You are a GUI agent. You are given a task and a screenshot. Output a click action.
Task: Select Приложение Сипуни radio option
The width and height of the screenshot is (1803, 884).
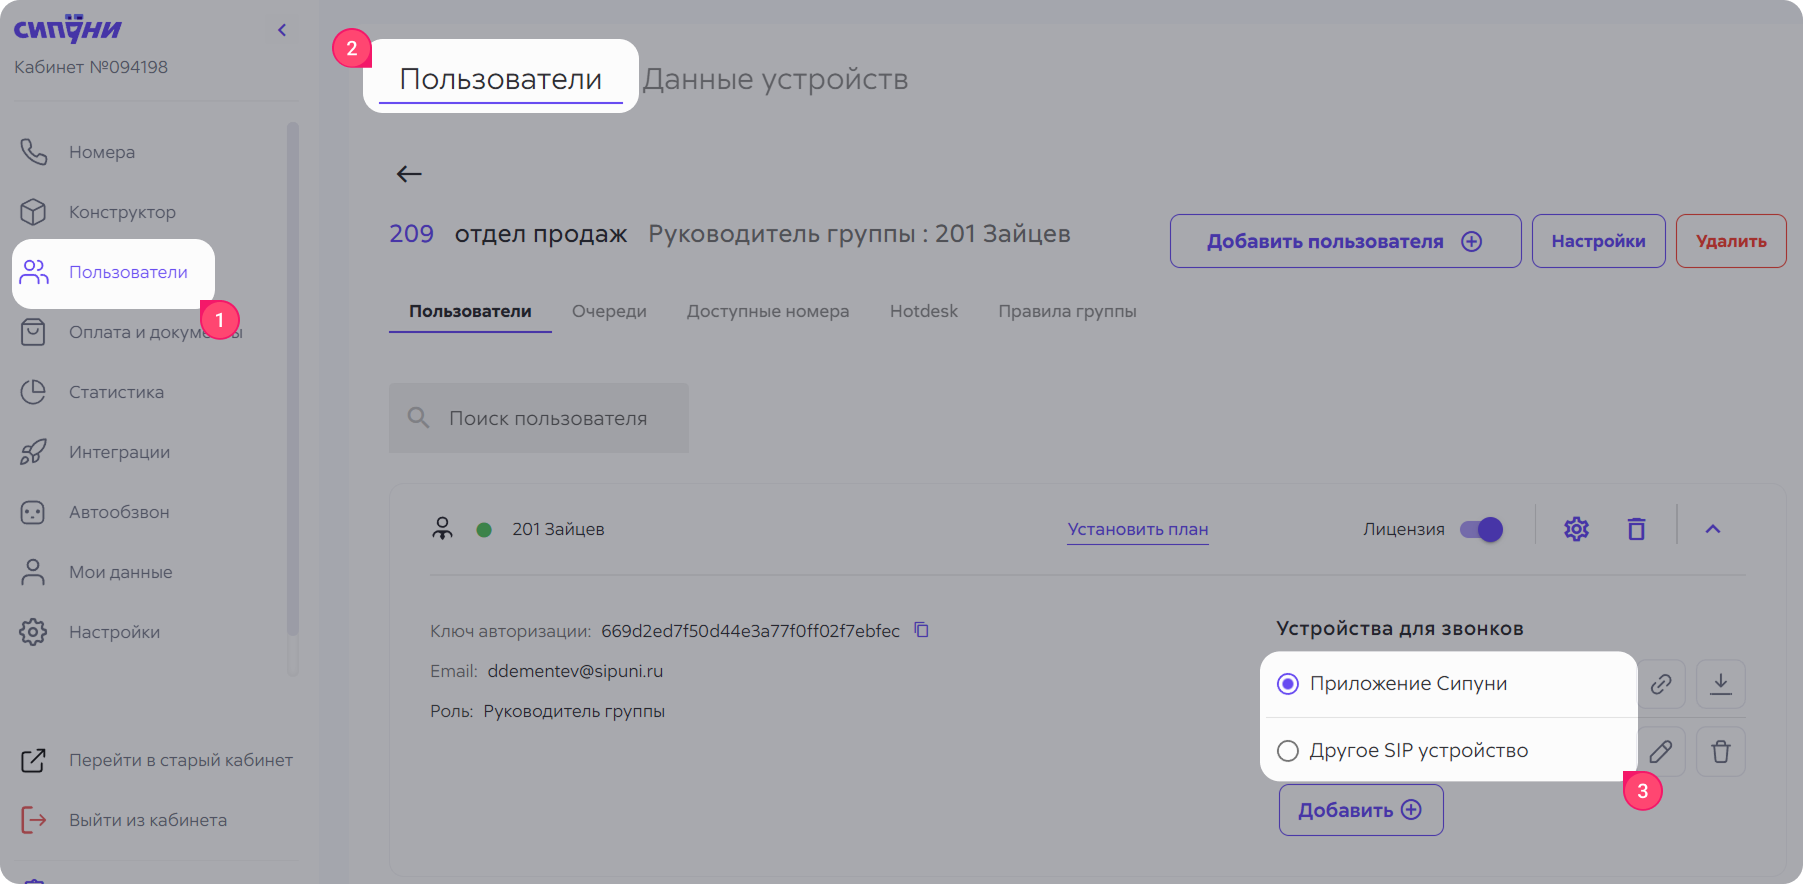click(x=1288, y=684)
